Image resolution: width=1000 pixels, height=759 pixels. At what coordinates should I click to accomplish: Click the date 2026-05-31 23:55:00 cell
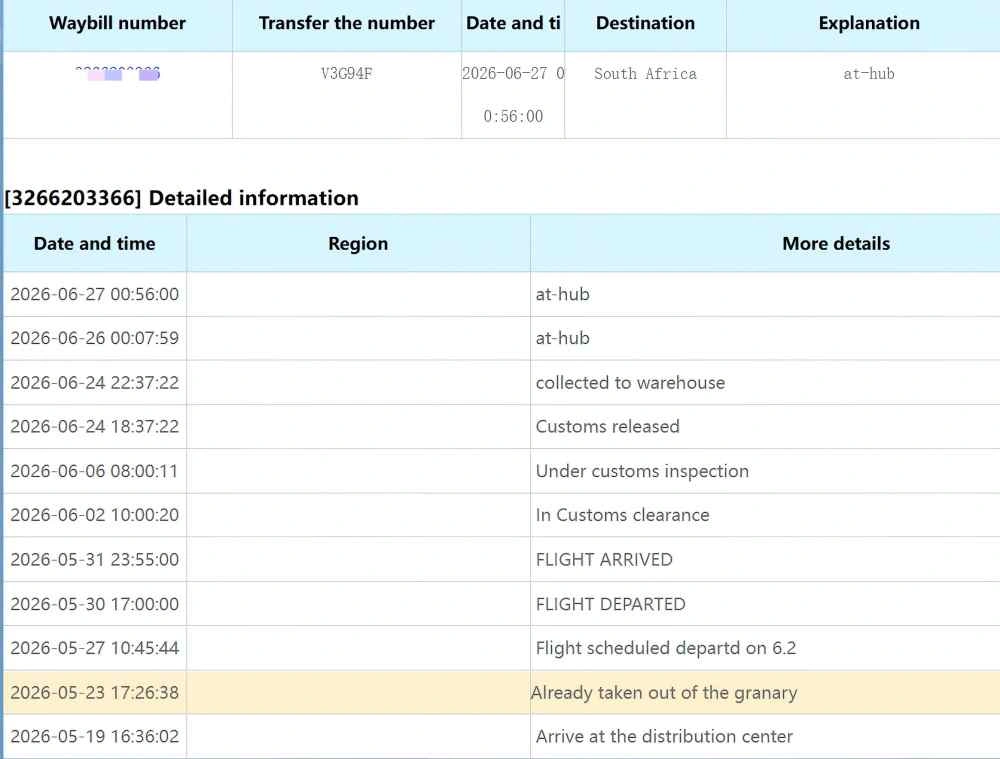click(x=94, y=559)
